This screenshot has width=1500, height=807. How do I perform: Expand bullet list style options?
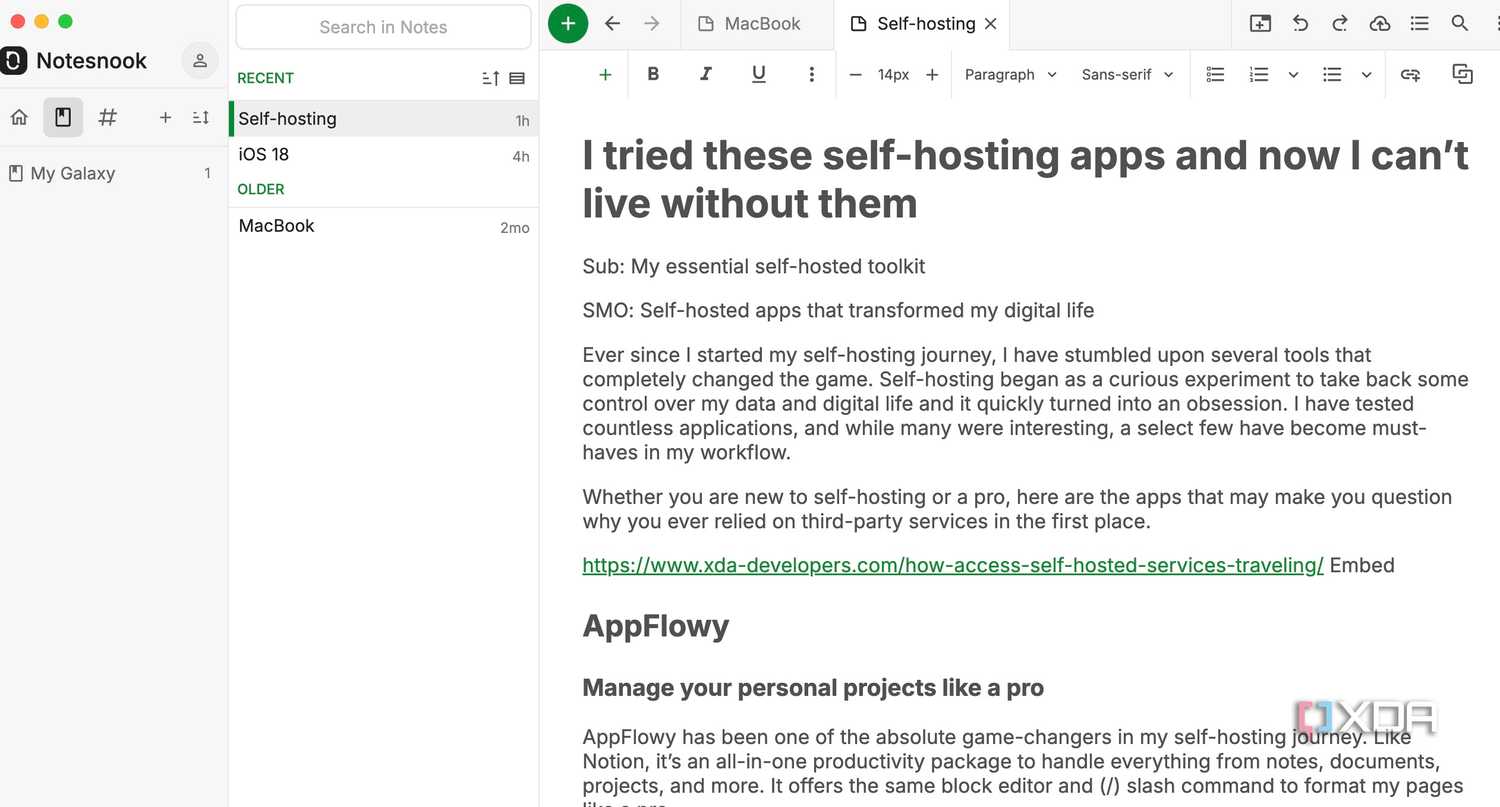point(1367,75)
